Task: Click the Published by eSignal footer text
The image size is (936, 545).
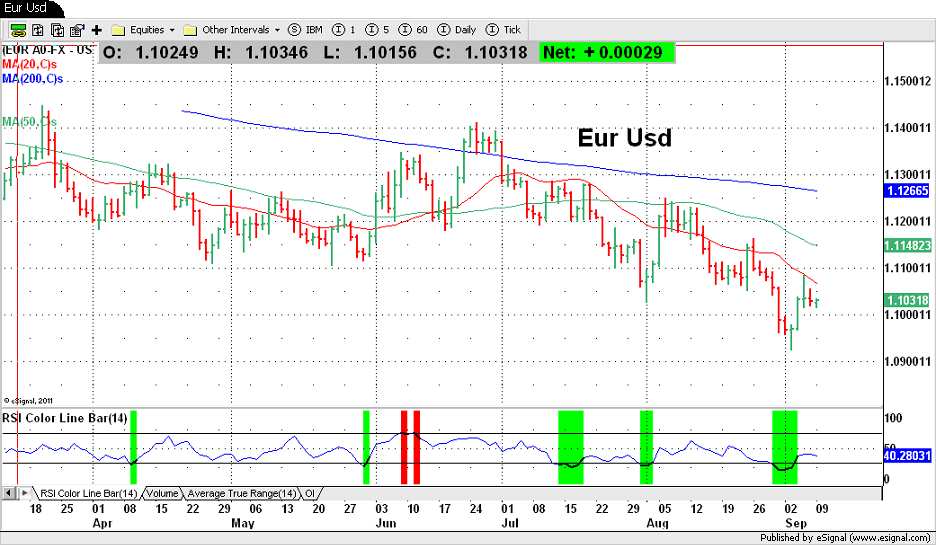Action: click(844, 538)
